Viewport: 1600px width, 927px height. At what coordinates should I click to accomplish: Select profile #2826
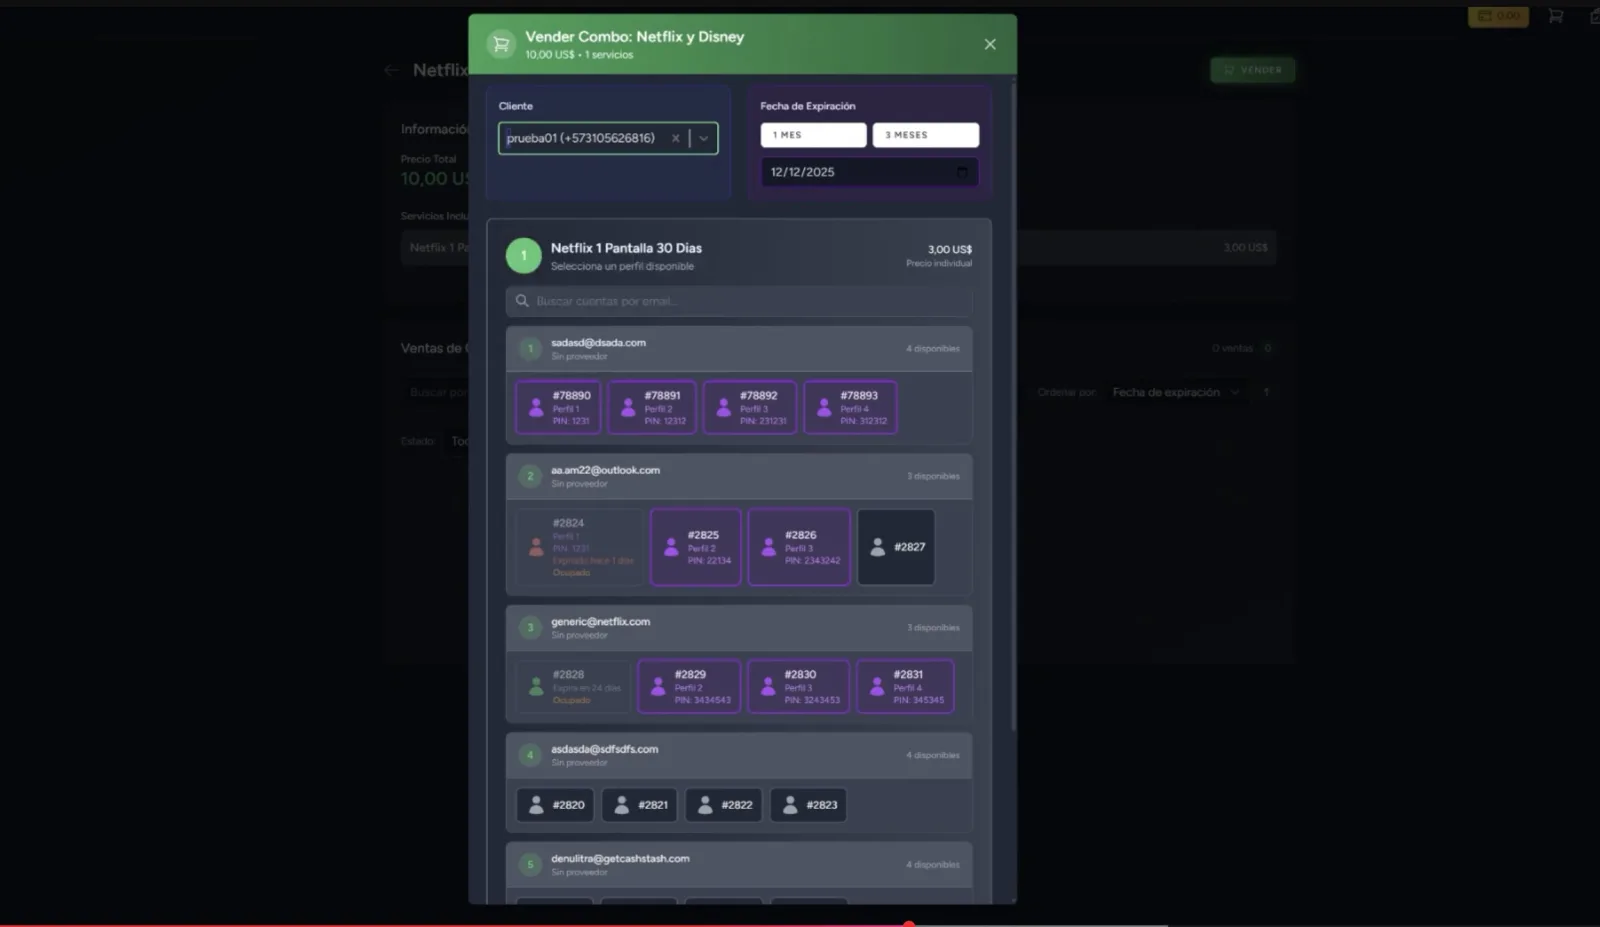click(799, 547)
